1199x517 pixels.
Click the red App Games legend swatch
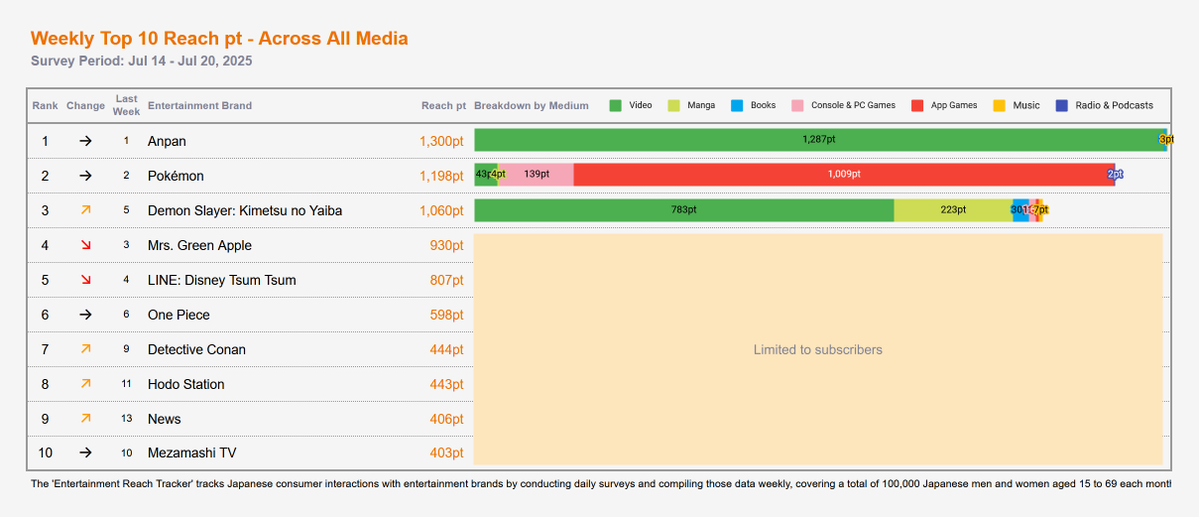(917, 106)
